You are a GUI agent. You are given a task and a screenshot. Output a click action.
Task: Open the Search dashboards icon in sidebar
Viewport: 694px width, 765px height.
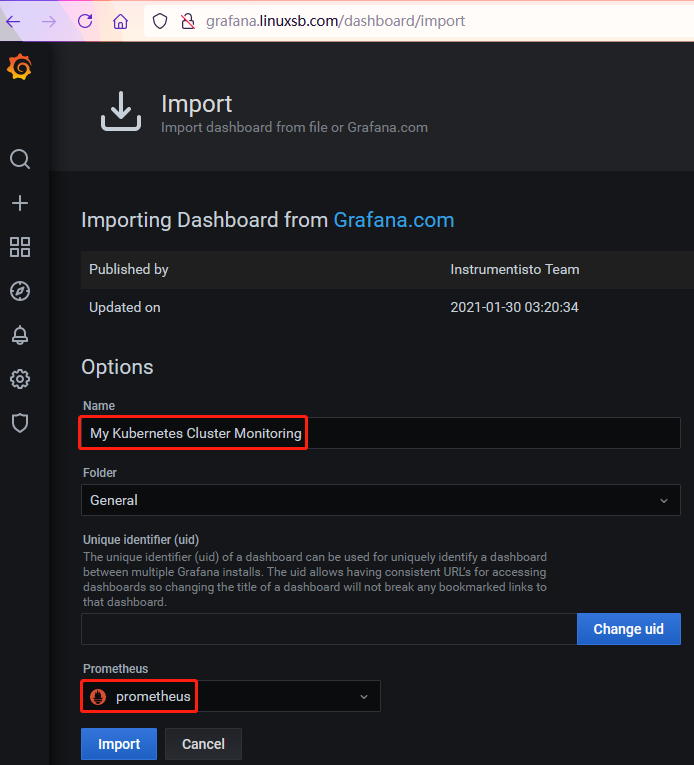(20, 160)
